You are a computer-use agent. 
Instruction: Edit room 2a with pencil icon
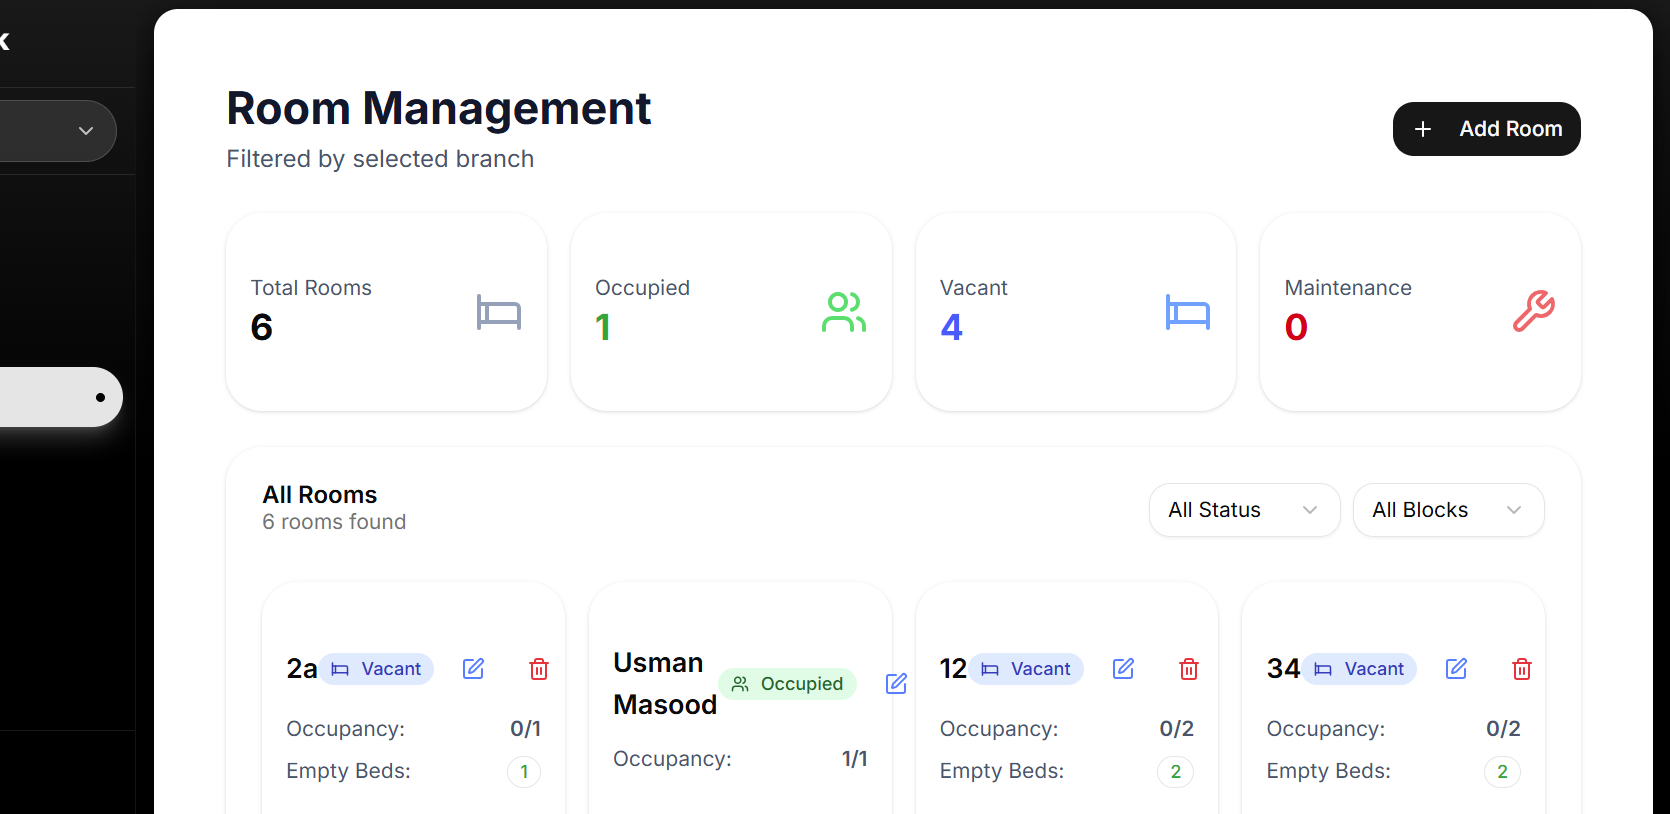[473, 669]
